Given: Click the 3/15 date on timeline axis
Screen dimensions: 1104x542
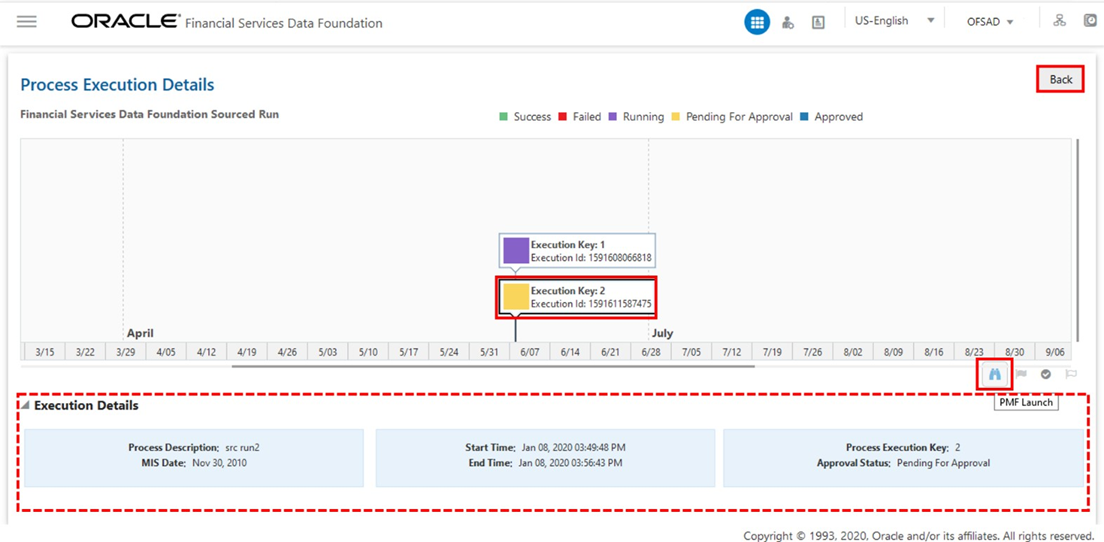Looking at the screenshot, I should coord(44,351).
